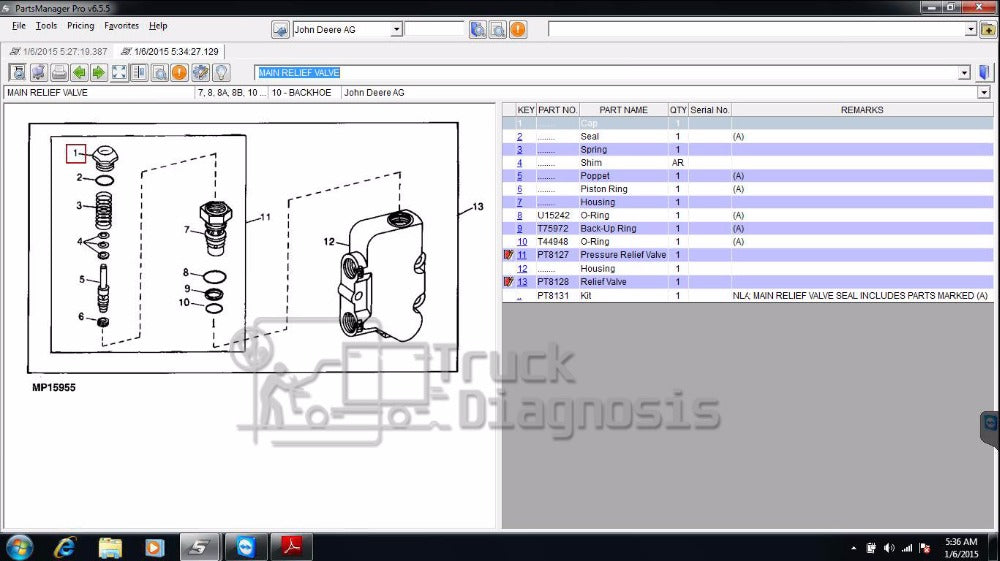Click the red flag icon beside key 11
1000x561 pixels.
508,255
